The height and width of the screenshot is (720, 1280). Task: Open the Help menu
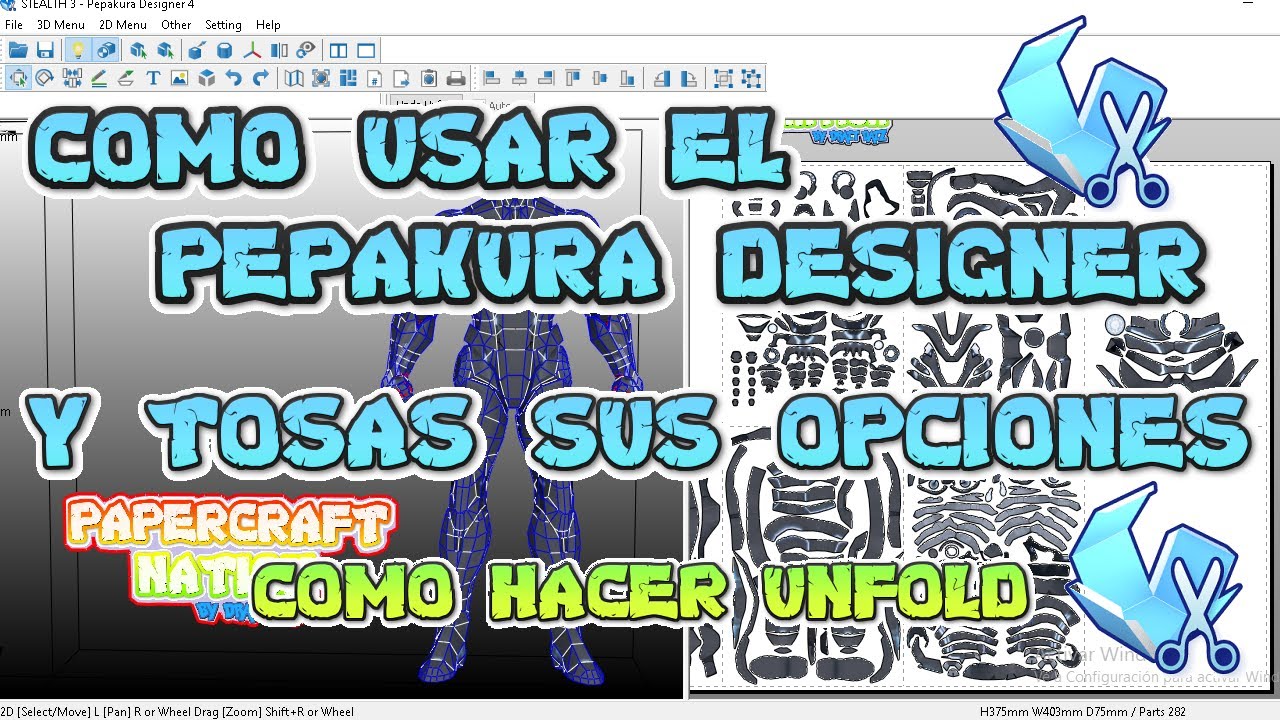[268, 25]
